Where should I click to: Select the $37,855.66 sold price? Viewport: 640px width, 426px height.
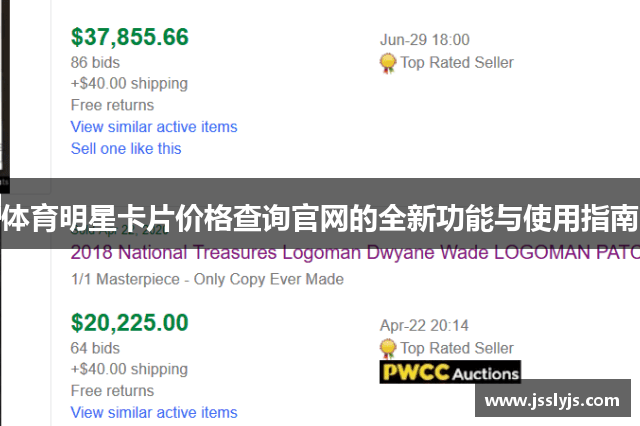pyautogui.click(x=130, y=37)
